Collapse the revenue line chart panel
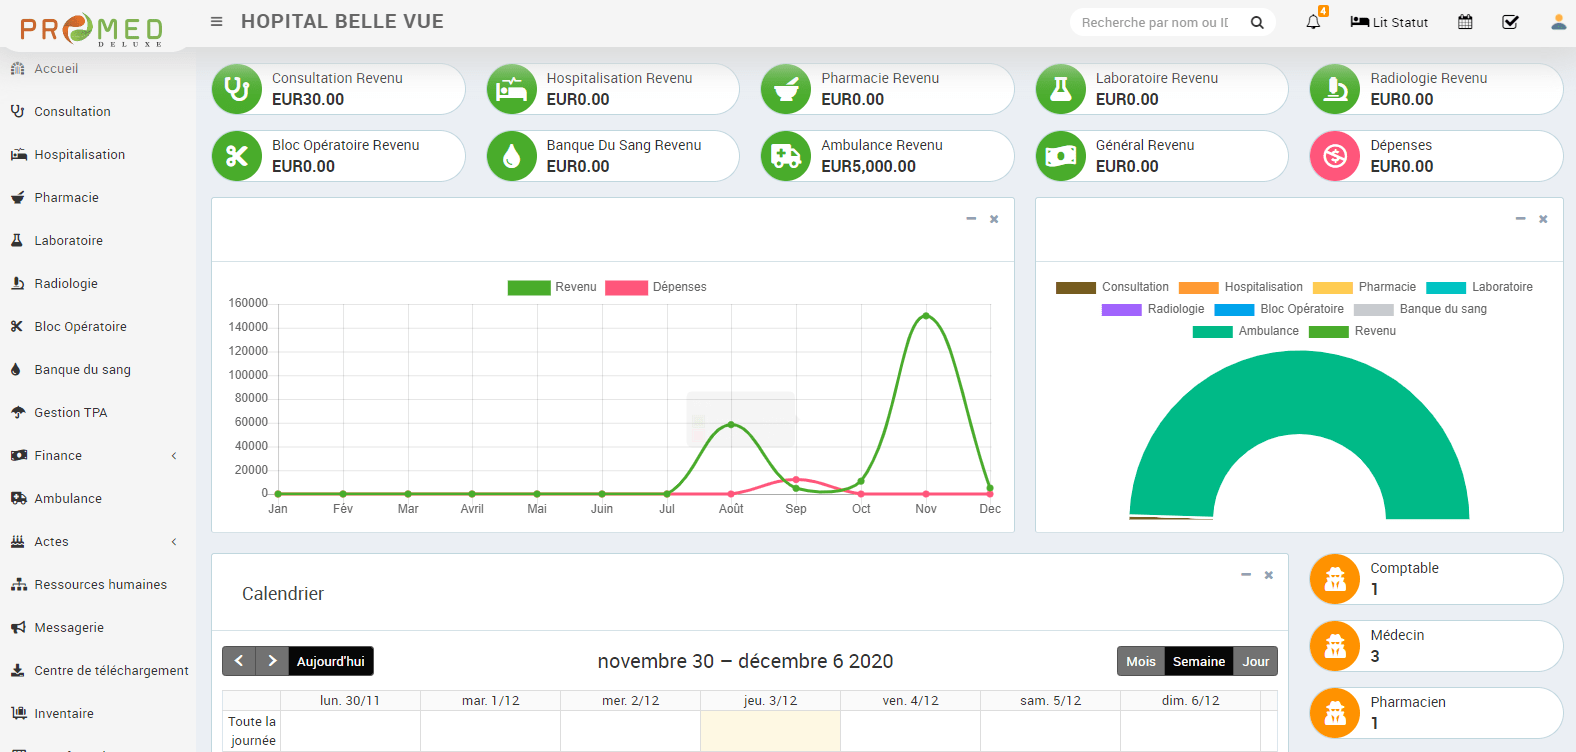The image size is (1576, 752). point(971,219)
